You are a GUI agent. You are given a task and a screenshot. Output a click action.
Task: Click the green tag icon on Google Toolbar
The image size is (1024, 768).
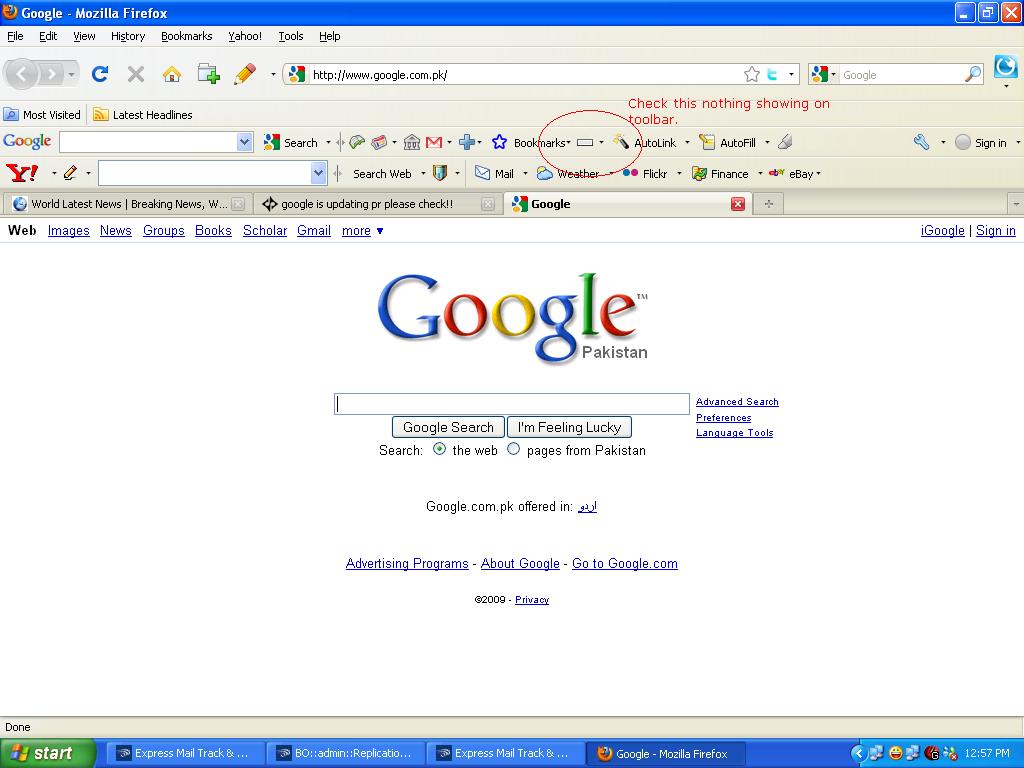coord(357,142)
